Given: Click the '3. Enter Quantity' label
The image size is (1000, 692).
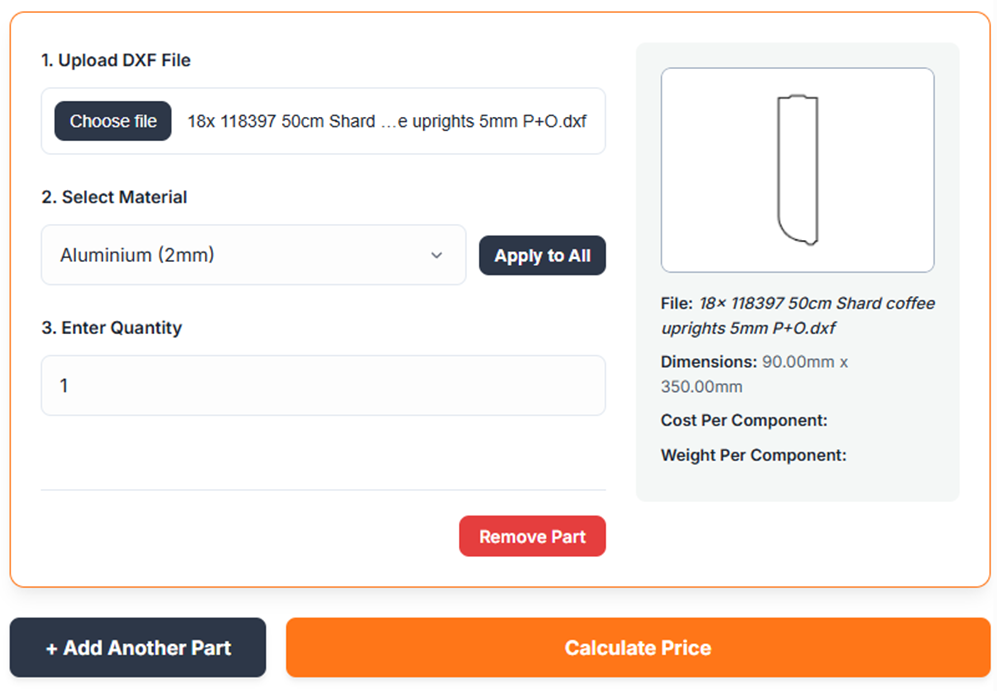Looking at the screenshot, I should (112, 327).
